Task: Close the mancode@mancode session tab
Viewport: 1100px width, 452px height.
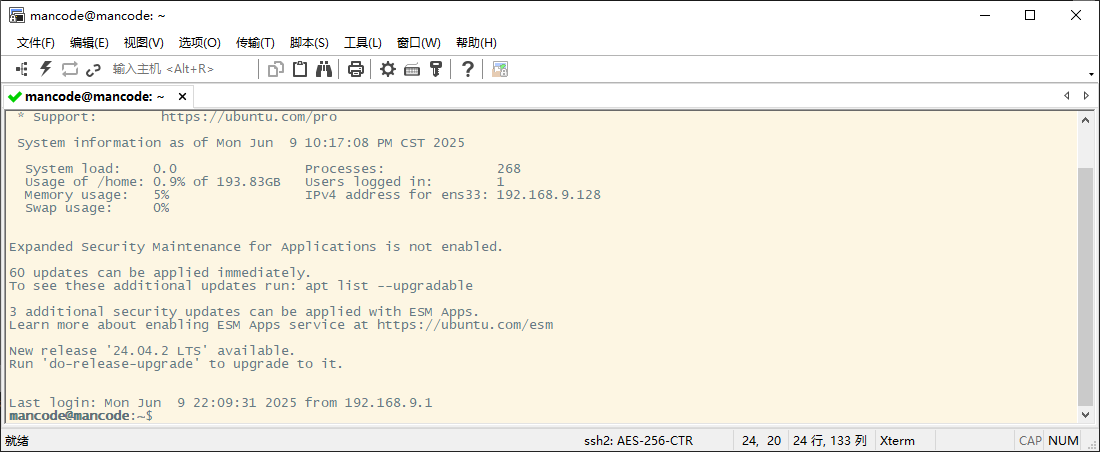Action: pos(182,97)
